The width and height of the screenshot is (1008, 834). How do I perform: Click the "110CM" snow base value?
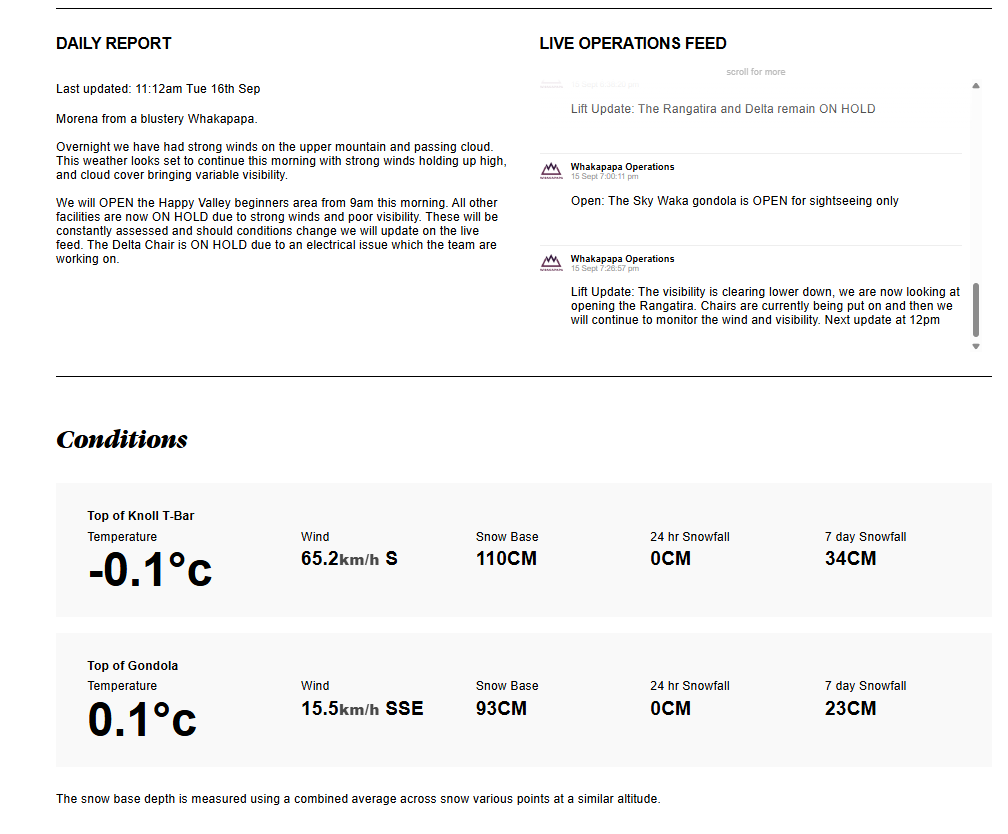506,559
